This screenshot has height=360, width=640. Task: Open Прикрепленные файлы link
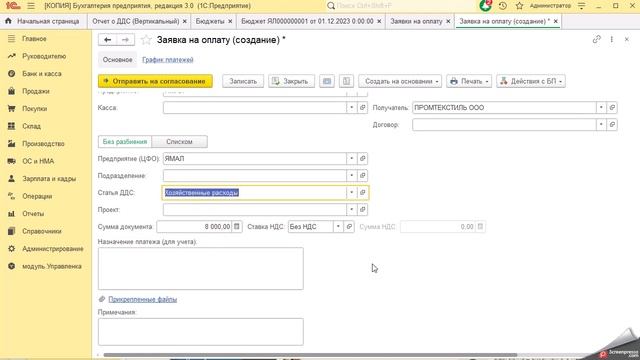tap(142, 300)
